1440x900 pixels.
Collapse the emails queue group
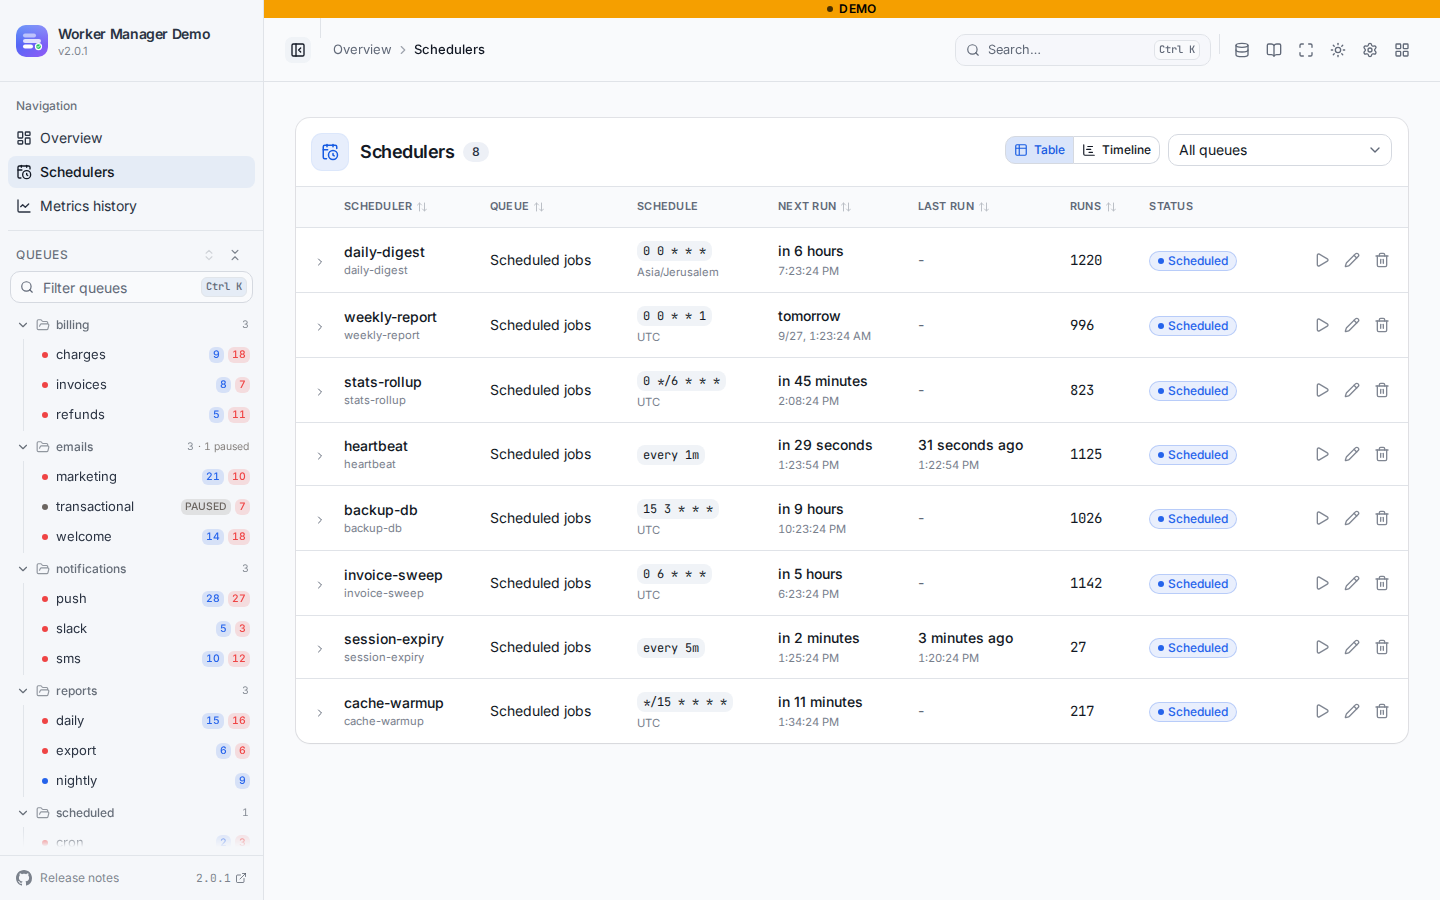(x=23, y=447)
